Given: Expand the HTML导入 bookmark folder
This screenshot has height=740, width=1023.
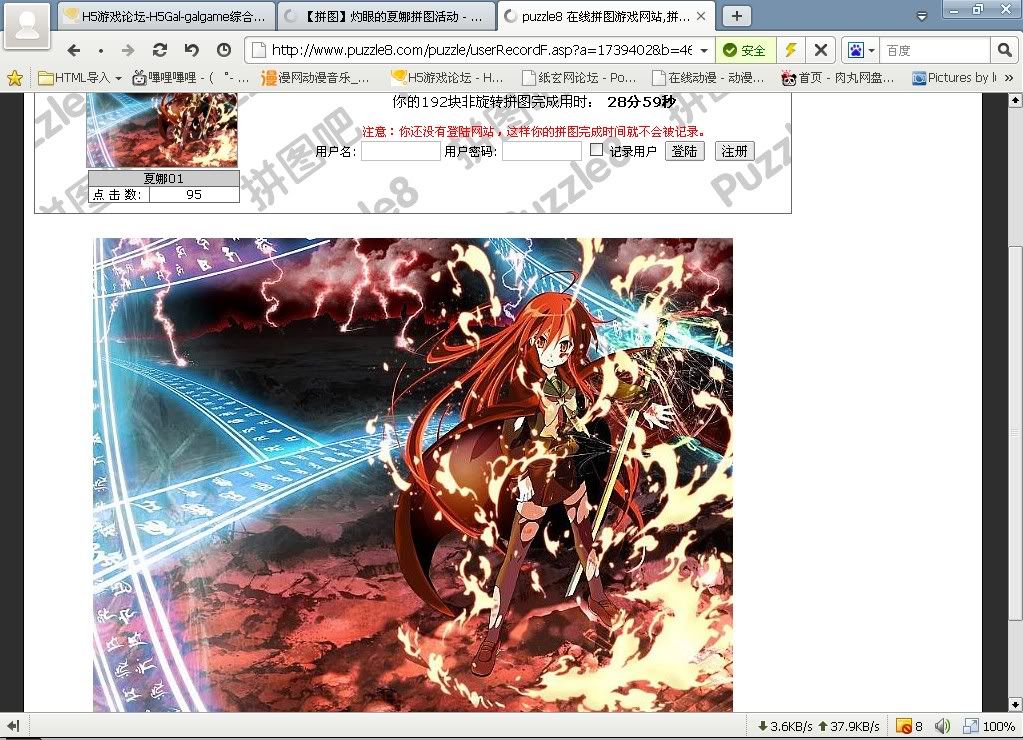Looking at the screenshot, I should point(80,78).
